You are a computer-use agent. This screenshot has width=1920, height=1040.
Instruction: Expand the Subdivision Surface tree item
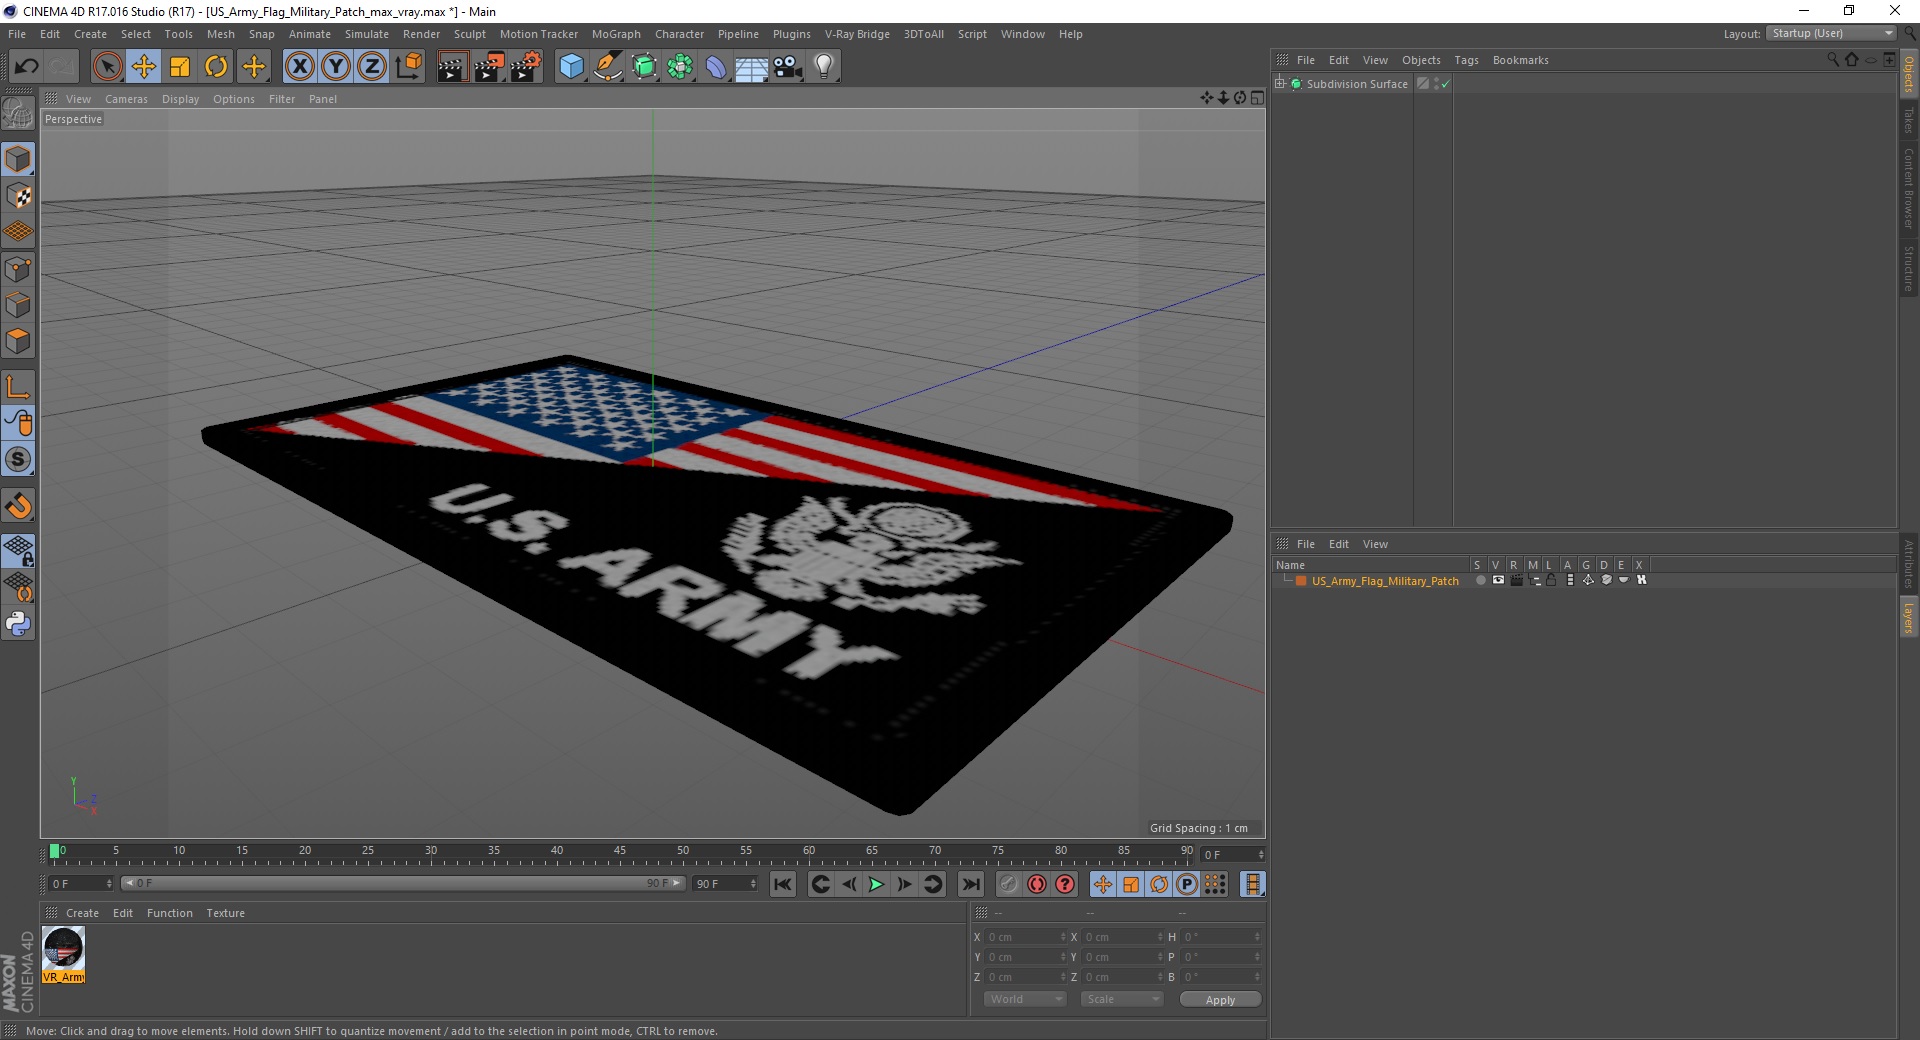(x=1280, y=84)
